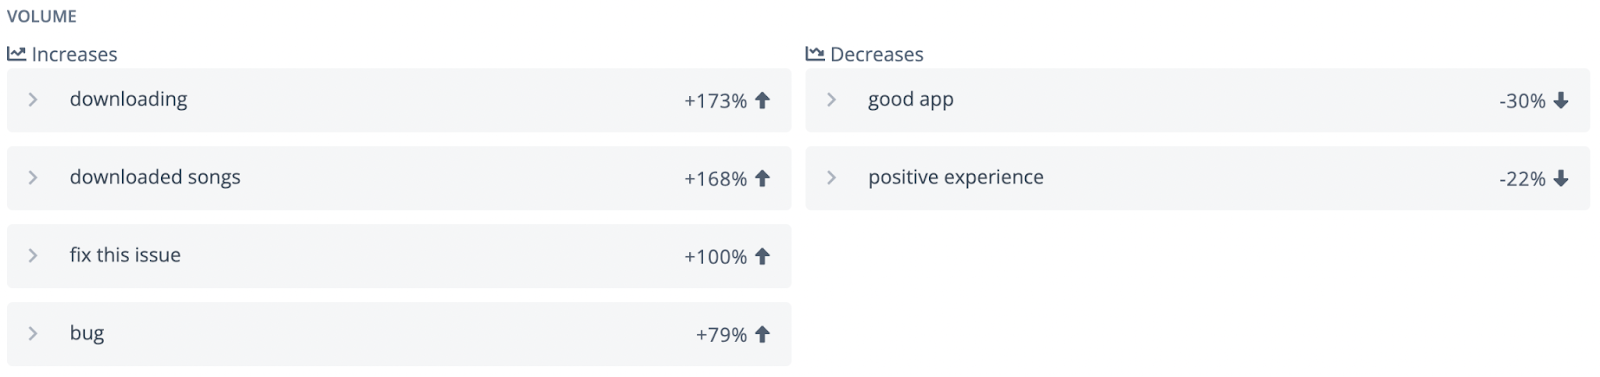
Task: Expand the downloading row chevron
Action: [x=33, y=100]
